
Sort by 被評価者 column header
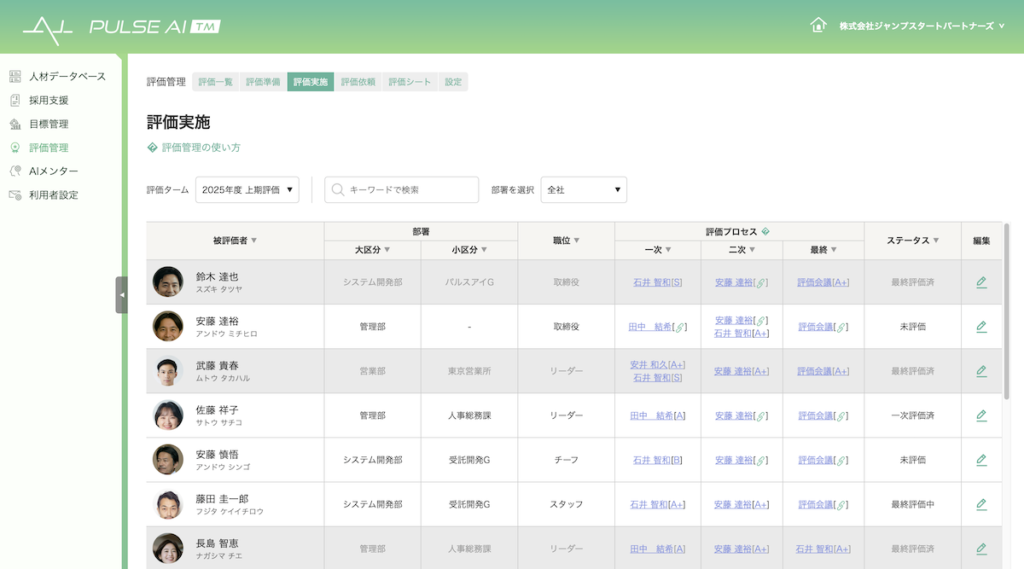click(235, 240)
